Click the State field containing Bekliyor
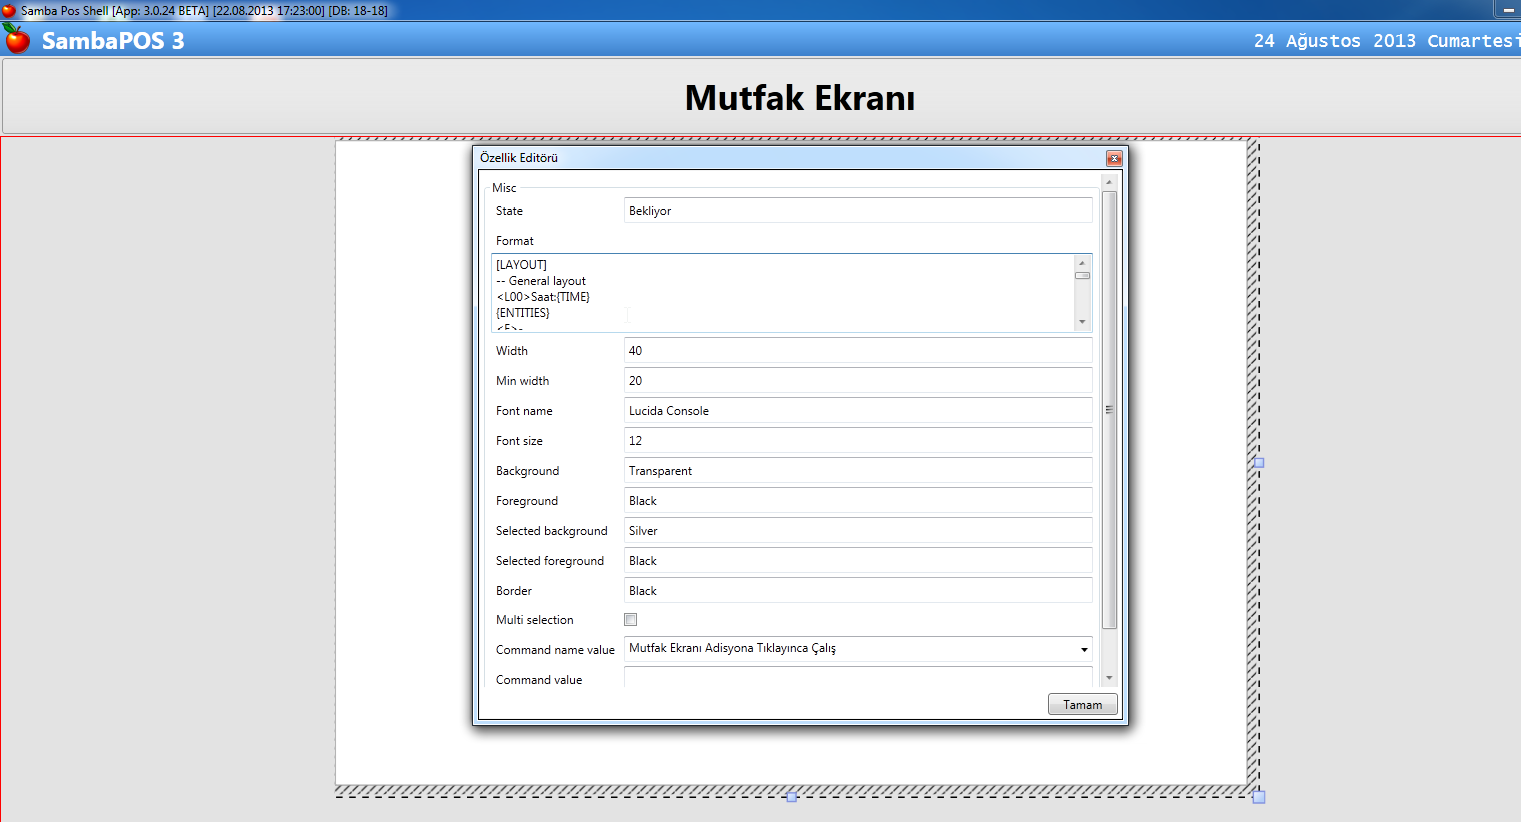Screen dimensions: 1521x822 (x=857, y=211)
